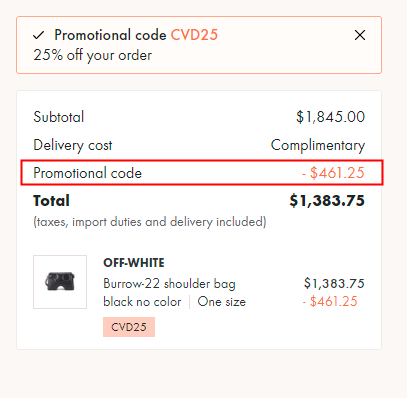
Task: Click the - $461.25 summary discount
Action: (333, 173)
